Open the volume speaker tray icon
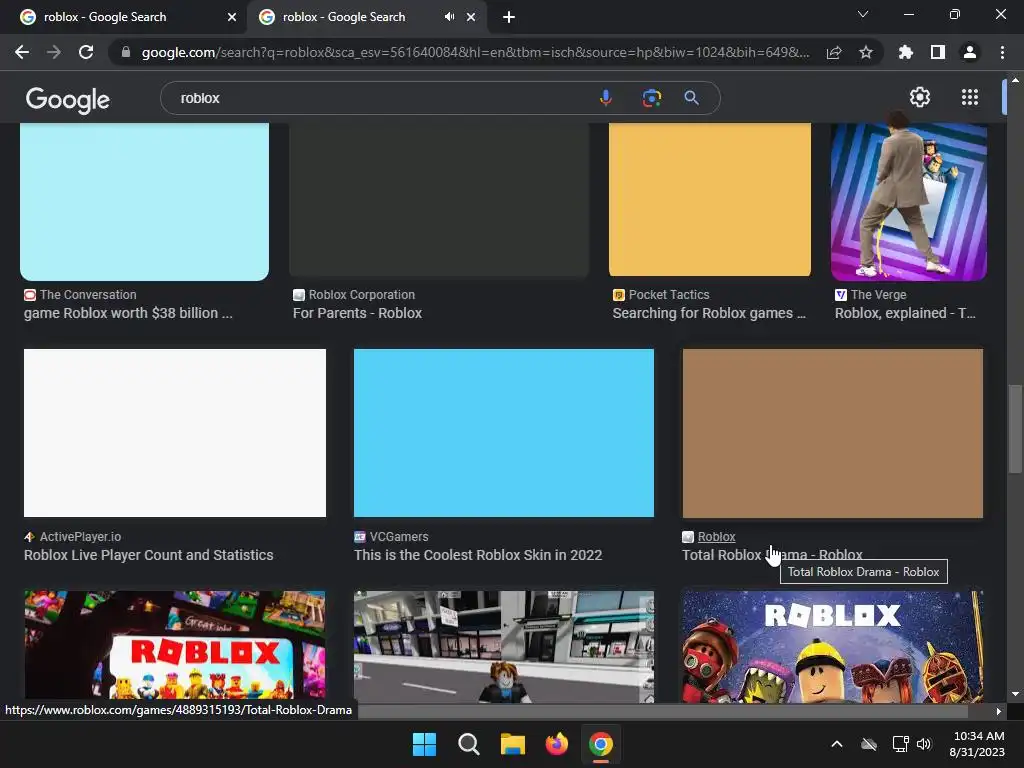1024x768 pixels. click(923, 744)
